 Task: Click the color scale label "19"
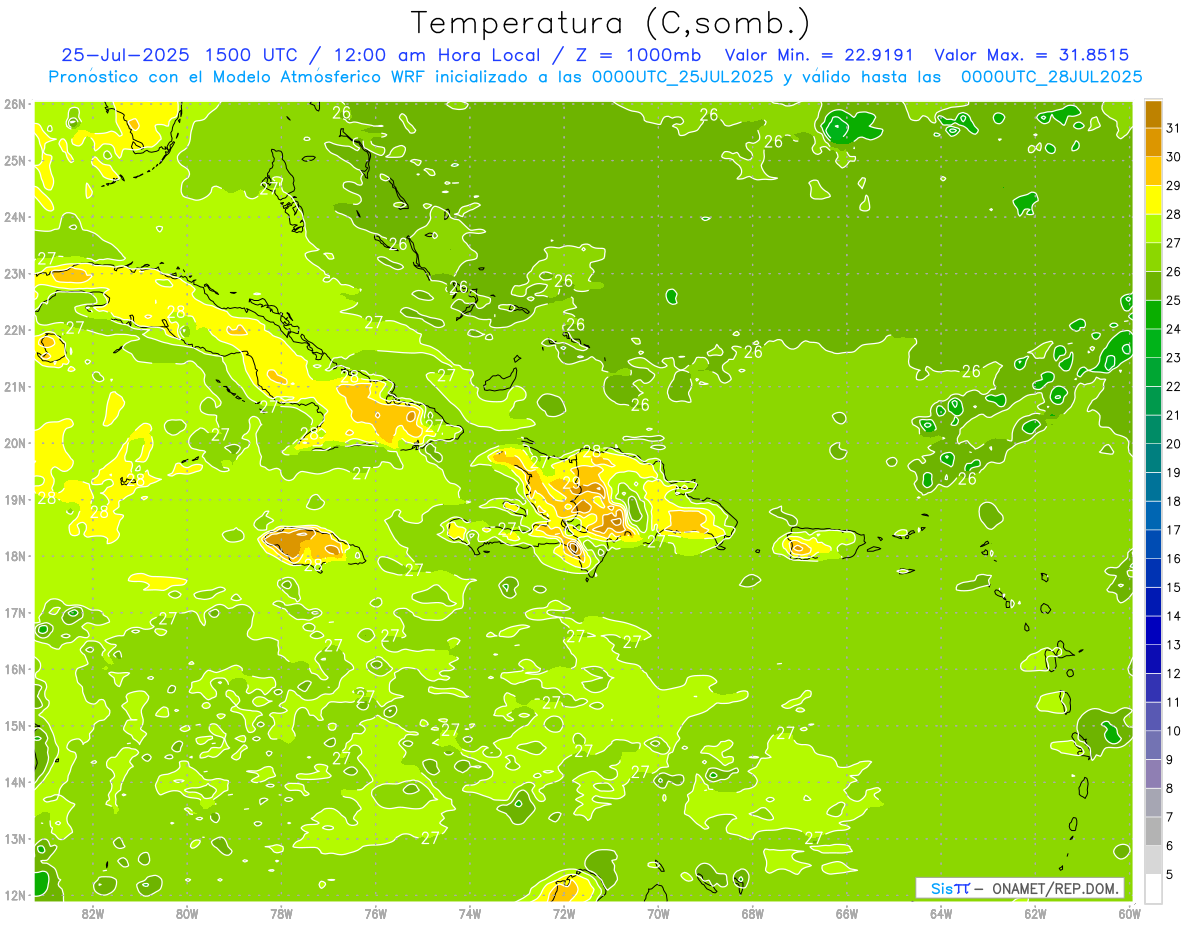[1172, 472]
